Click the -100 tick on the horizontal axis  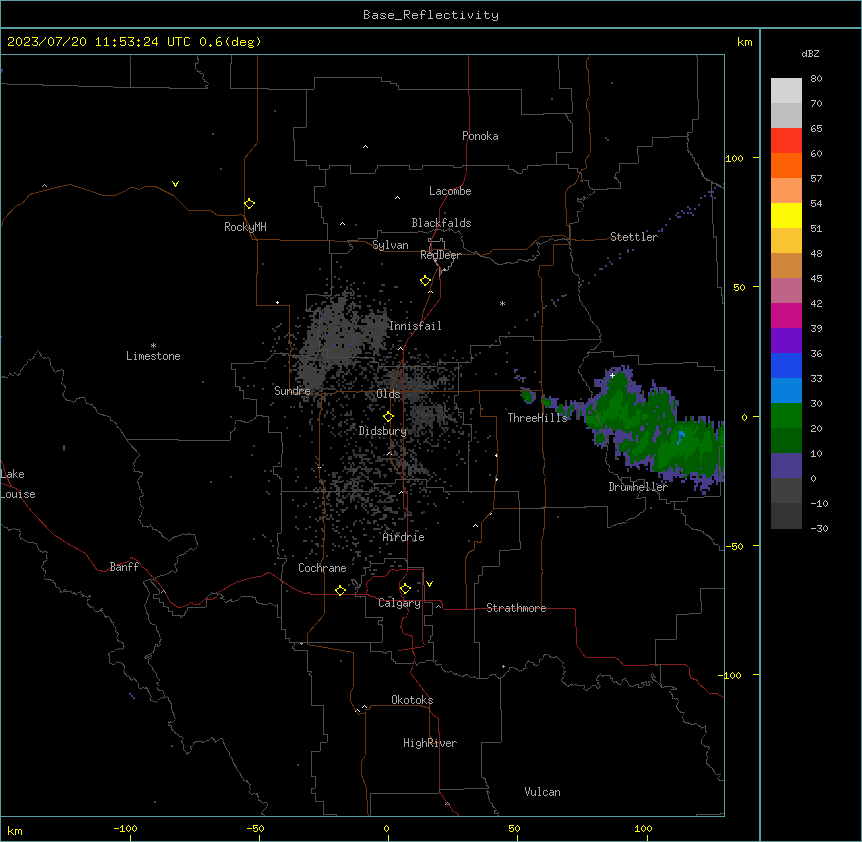point(125,828)
